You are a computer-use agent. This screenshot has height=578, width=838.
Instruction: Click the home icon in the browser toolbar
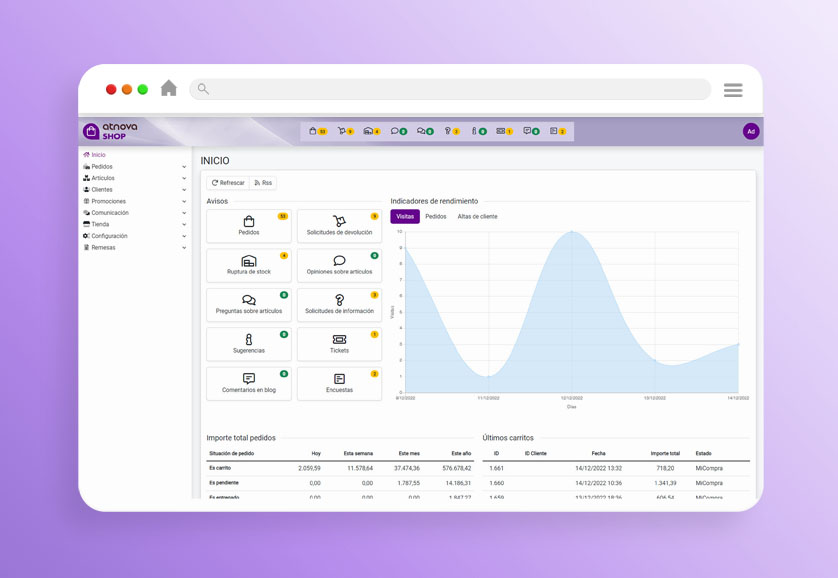[x=169, y=88]
